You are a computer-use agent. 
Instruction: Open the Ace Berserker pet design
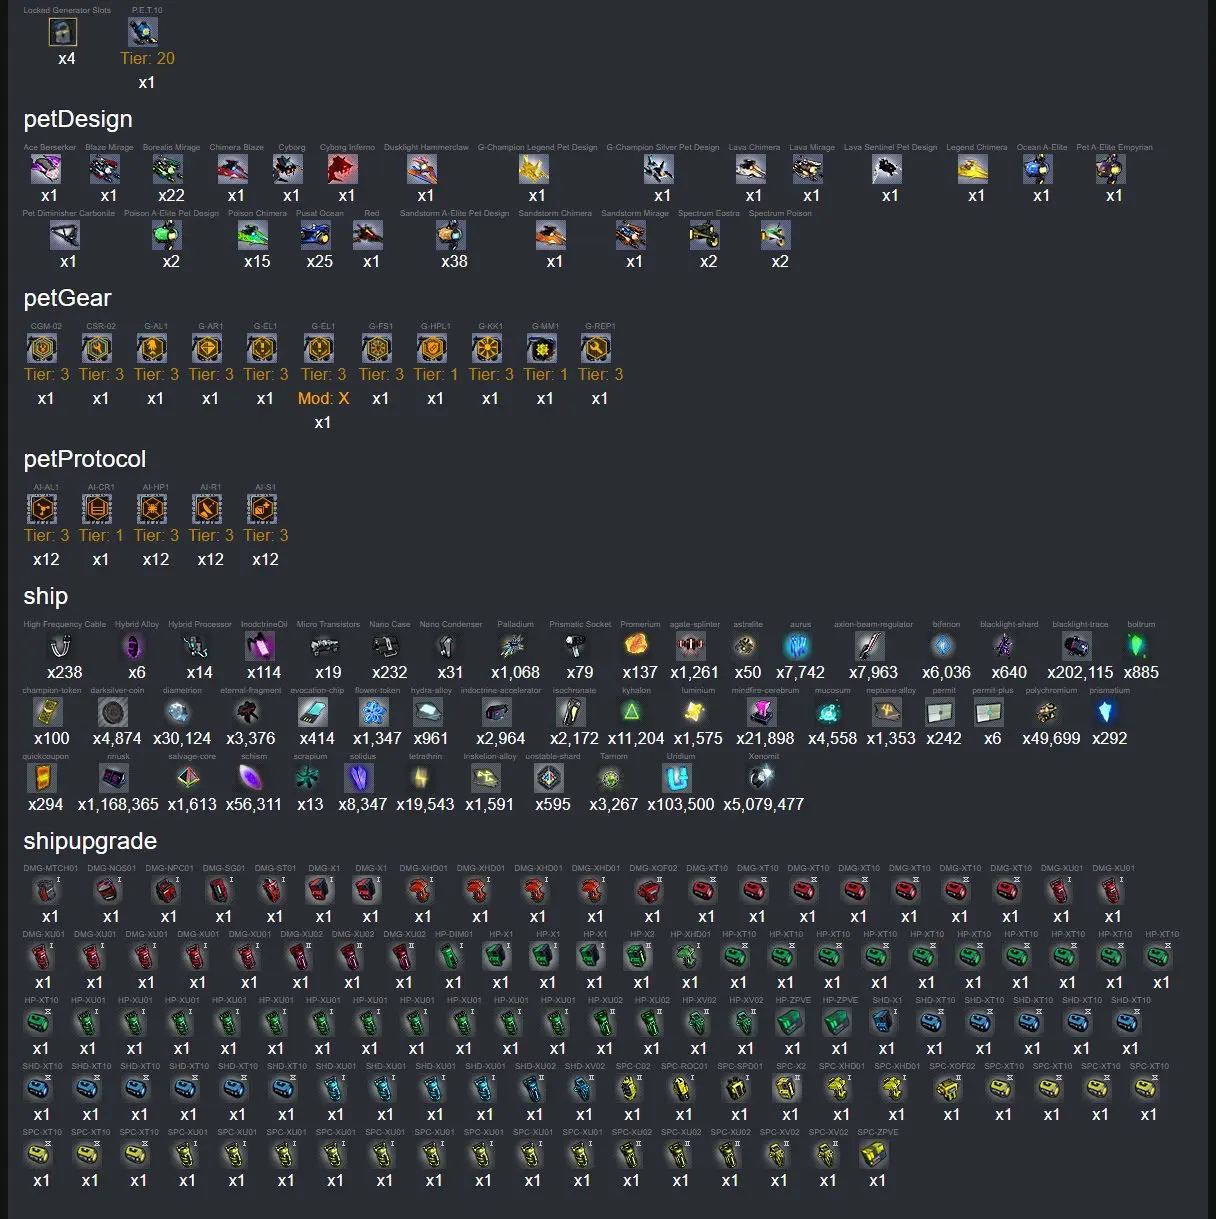click(45, 169)
